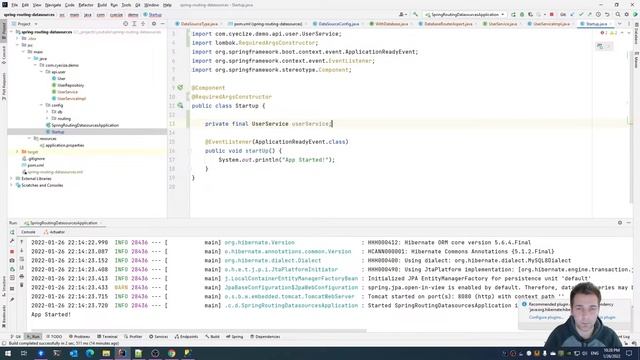The width and height of the screenshot is (640, 360).
Task: Clear console output with trash icon
Action: click(22, 285)
